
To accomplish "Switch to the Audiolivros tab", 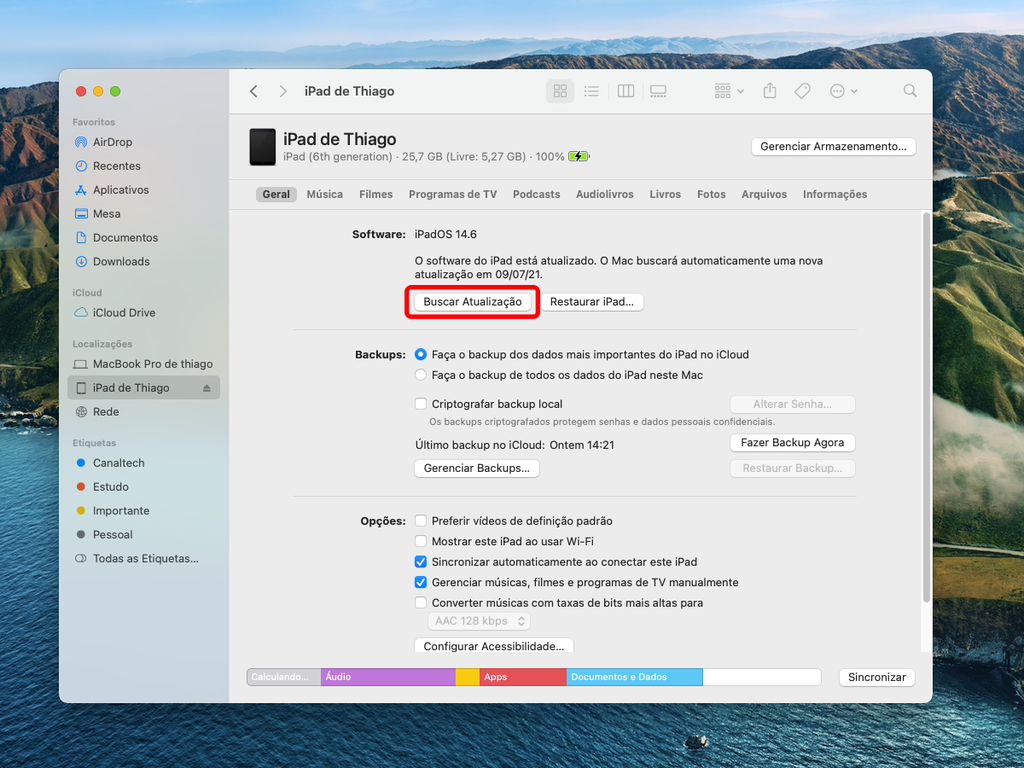I will (605, 194).
